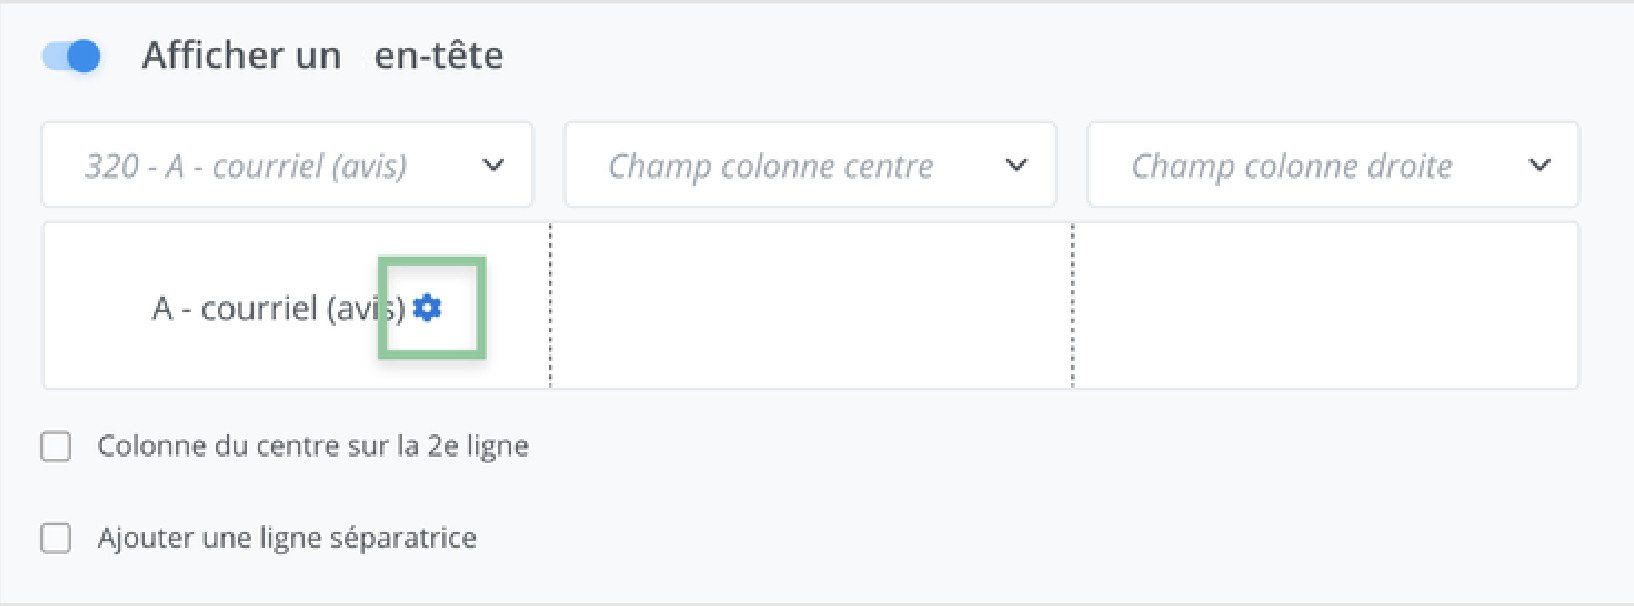This screenshot has height=606, width=1634.
Task: Enable the Ajouter une ligne séparatrice checkbox
Action: (x=56, y=538)
